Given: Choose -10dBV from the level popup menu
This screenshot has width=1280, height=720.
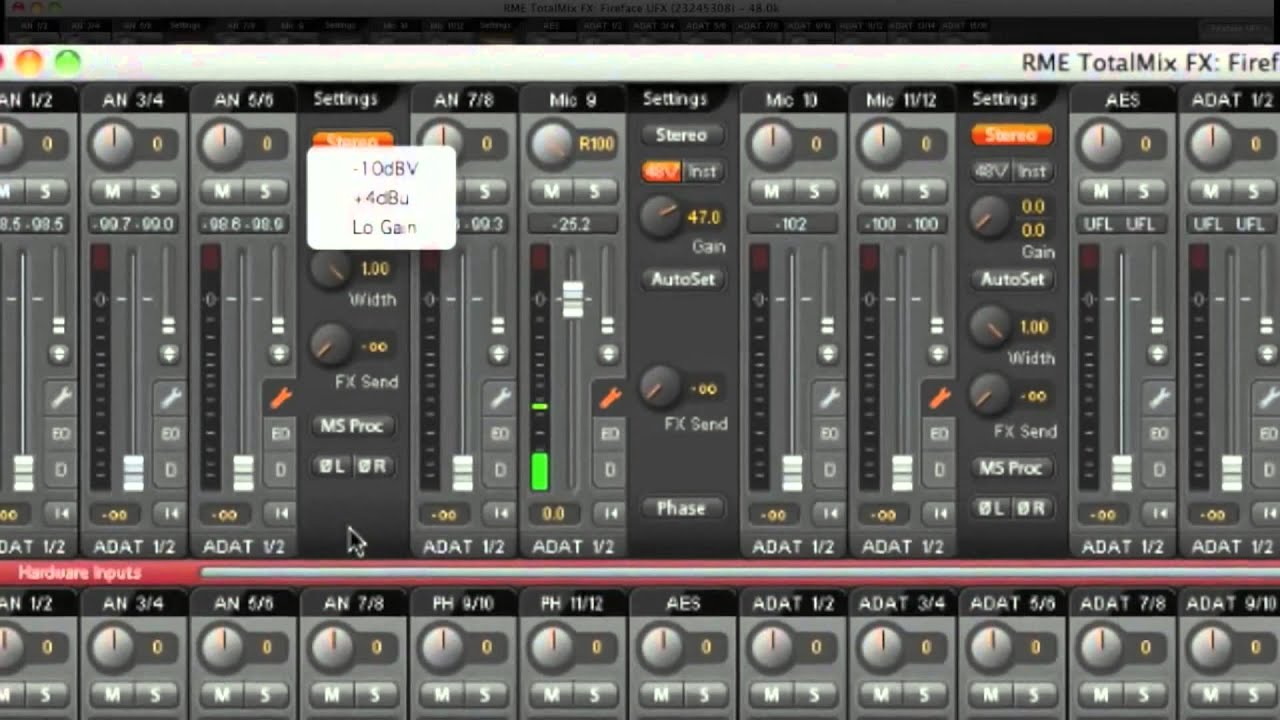Looking at the screenshot, I should click(x=384, y=169).
